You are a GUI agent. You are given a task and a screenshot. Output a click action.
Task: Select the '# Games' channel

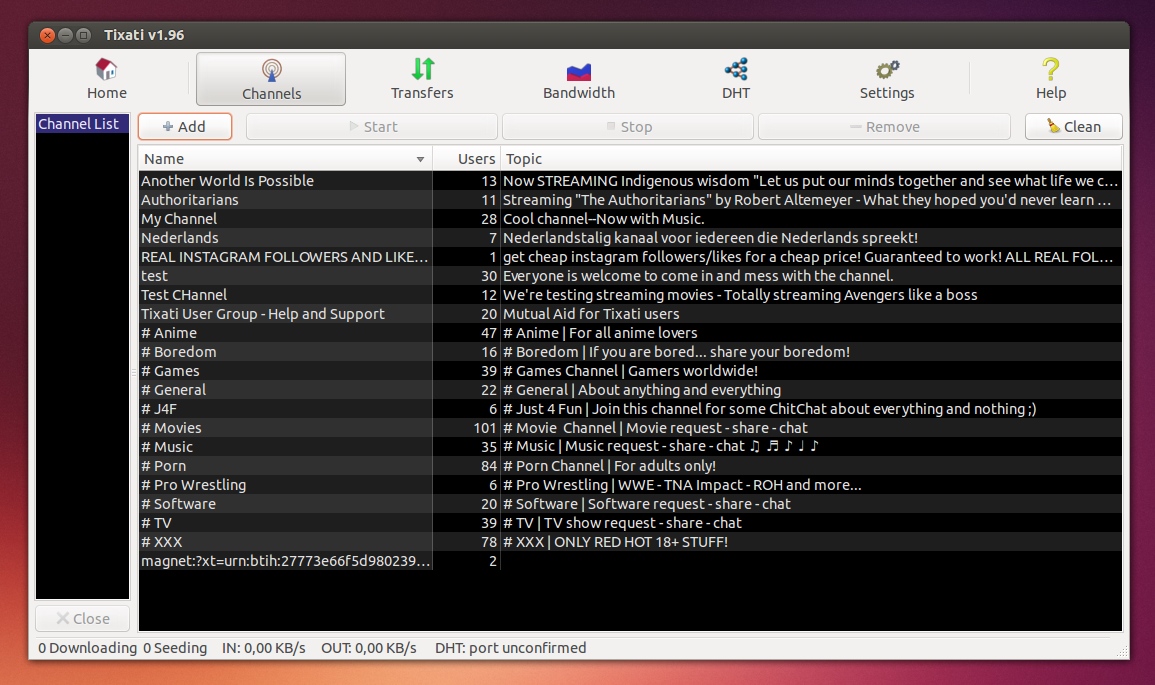630,370
